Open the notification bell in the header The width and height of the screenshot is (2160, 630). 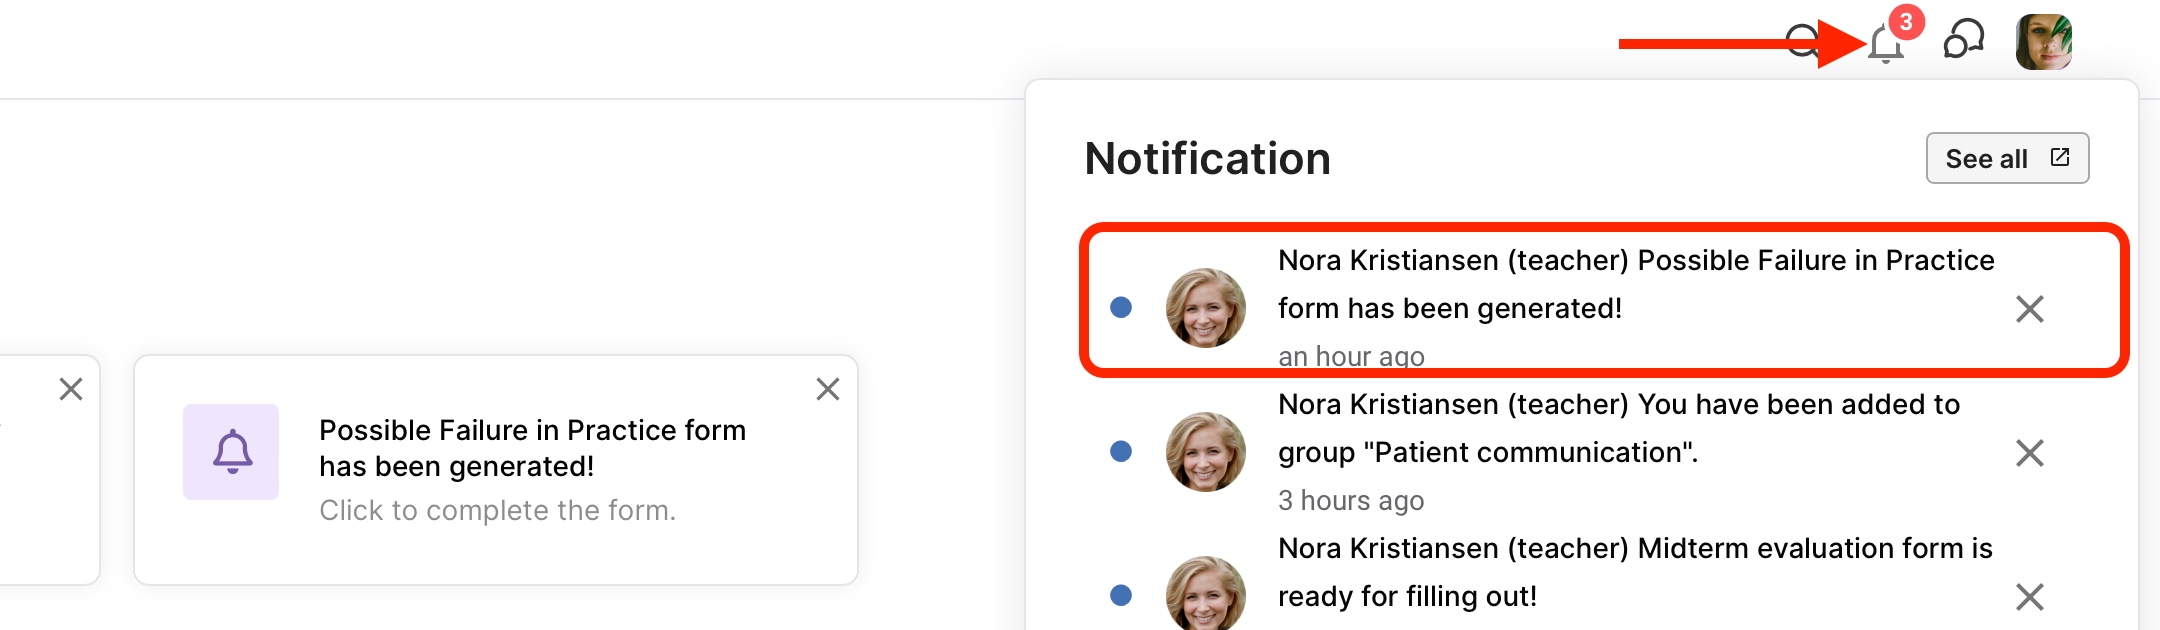(1886, 43)
